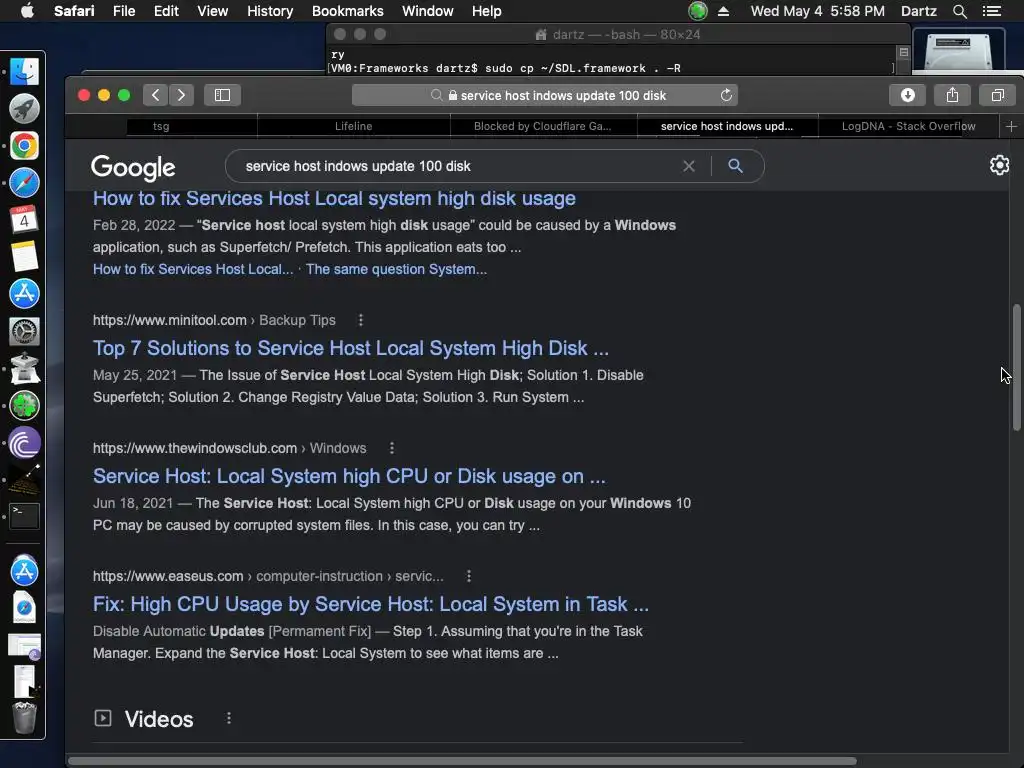The height and width of the screenshot is (768, 1024).
Task: Open options beside Videos heading
Action: (229, 718)
